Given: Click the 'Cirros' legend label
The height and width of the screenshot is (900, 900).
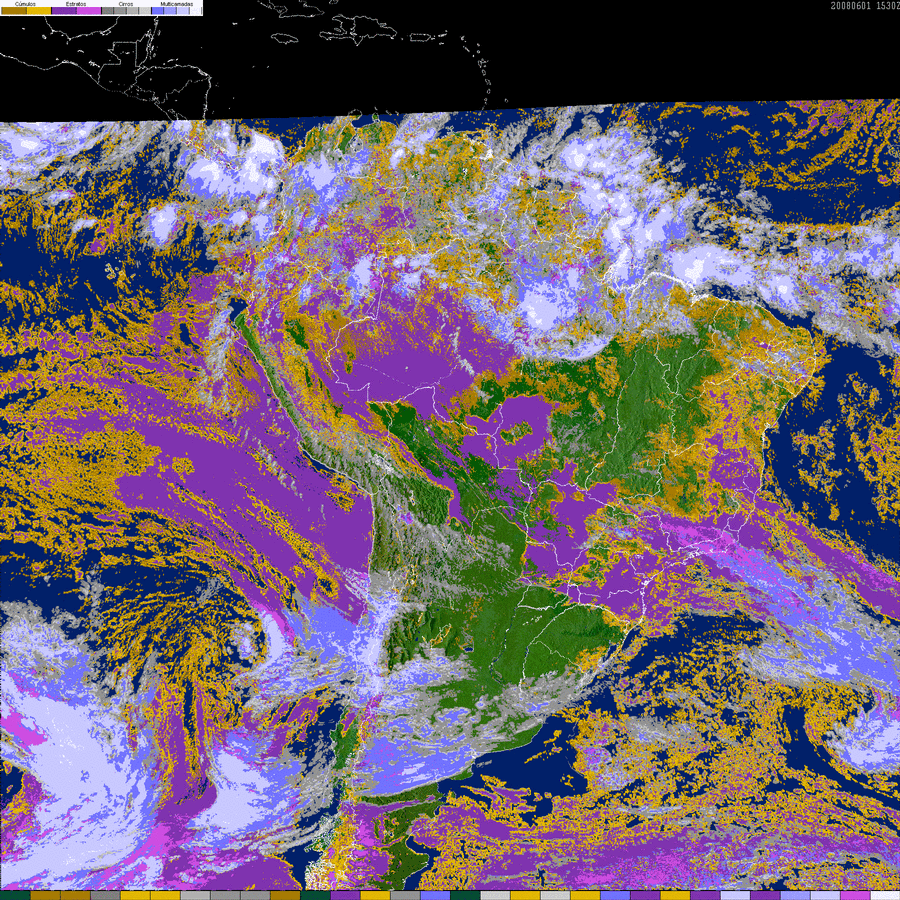Looking at the screenshot, I should 126,4.
